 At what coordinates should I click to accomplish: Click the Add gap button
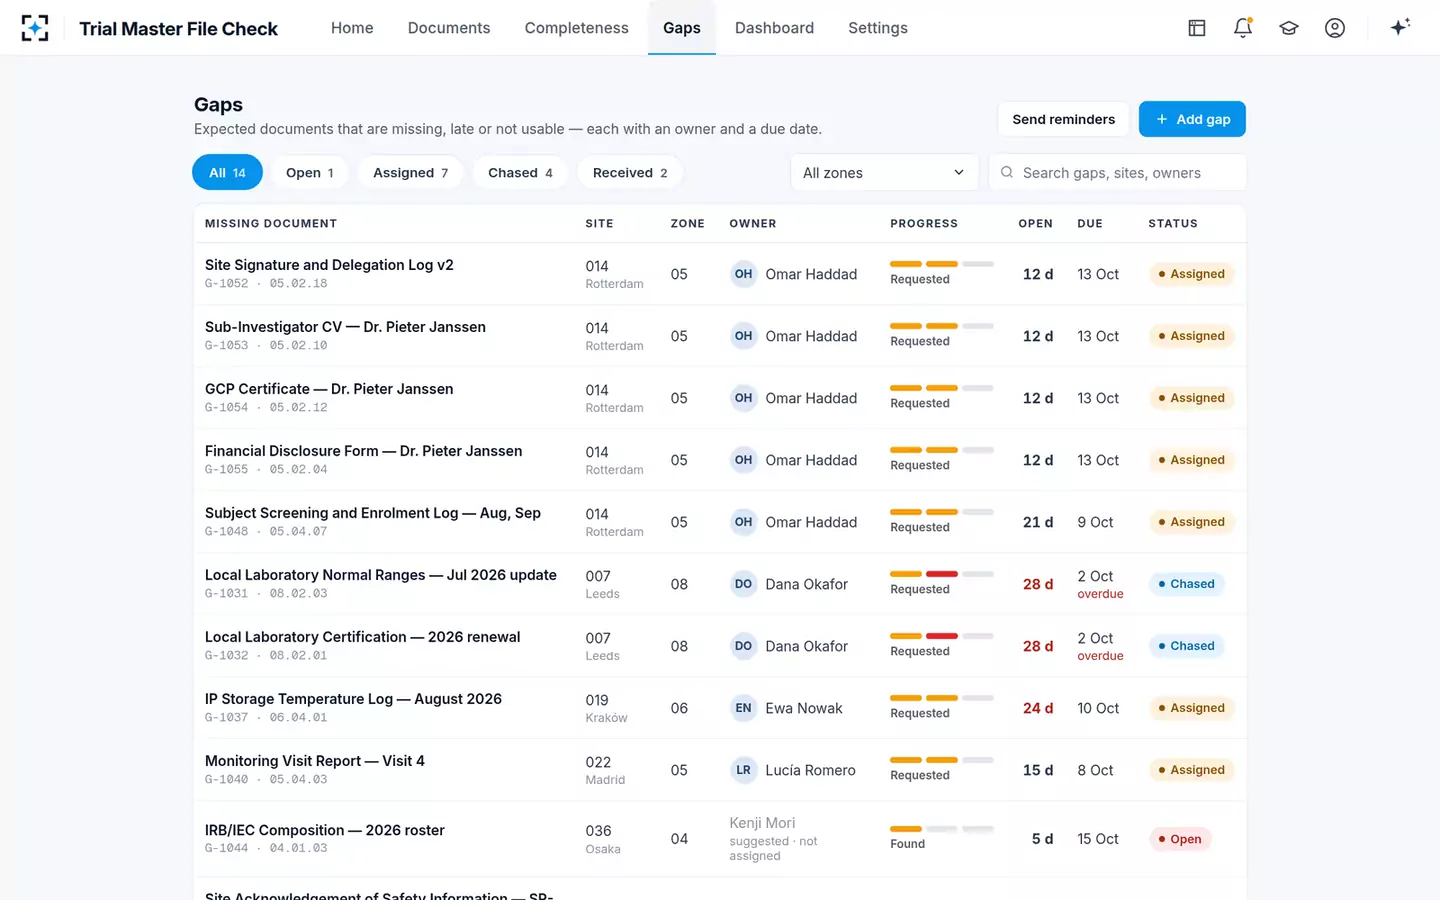[x=1192, y=119]
